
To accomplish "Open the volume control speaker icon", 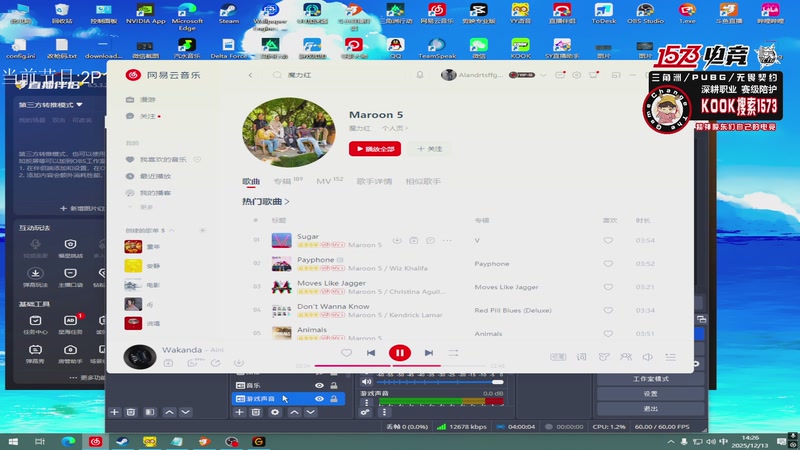I will point(647,357).
